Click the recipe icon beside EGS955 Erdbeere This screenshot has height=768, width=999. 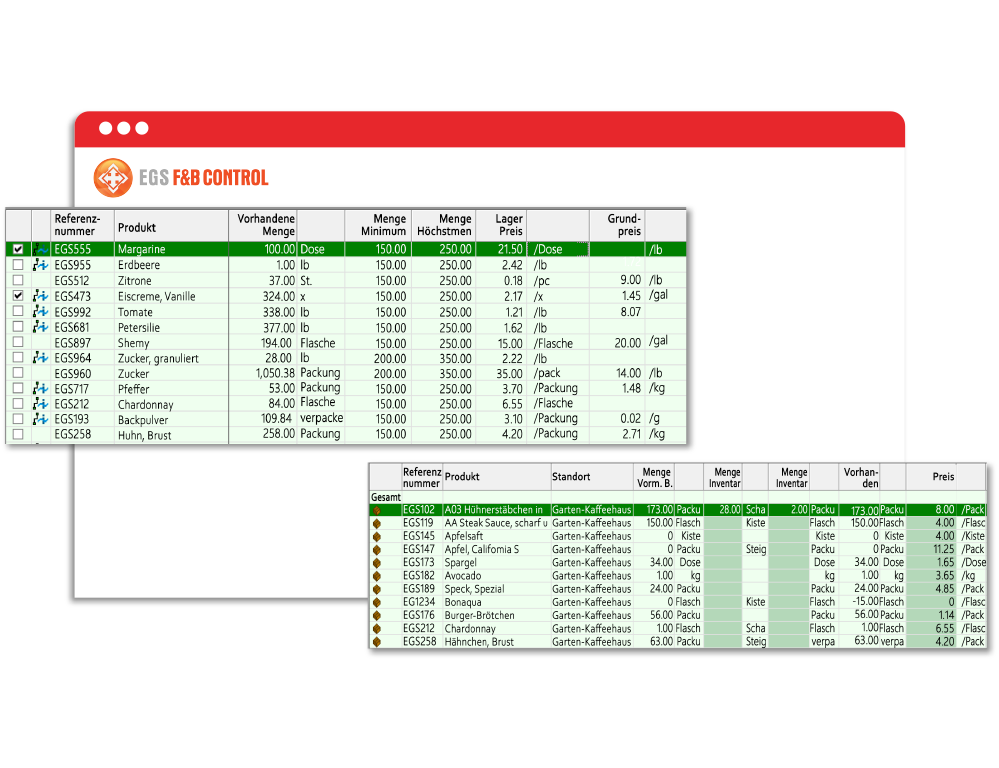coord(41,264)
